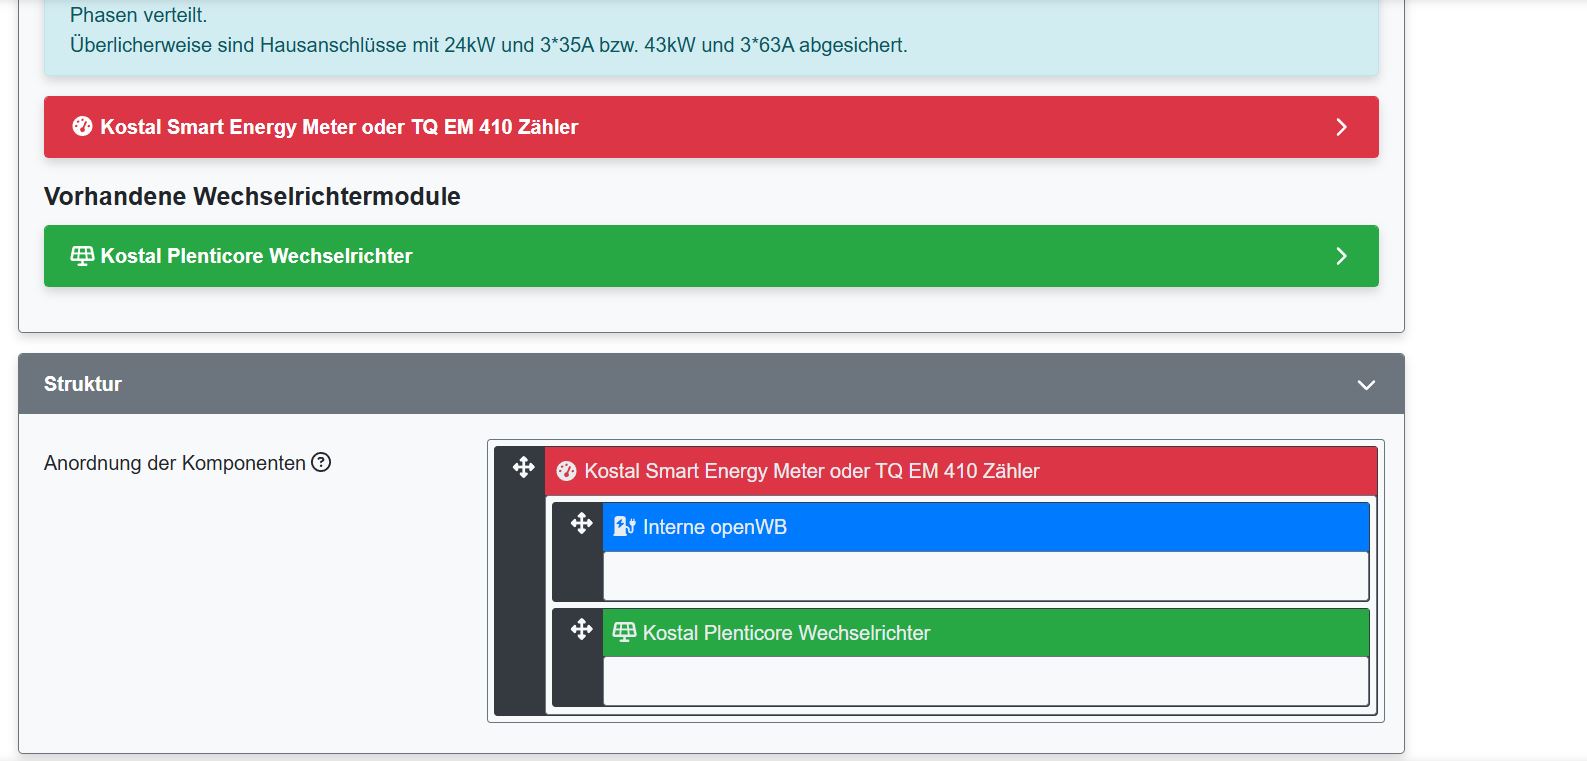Grab move handle of Kostal Smart Energy Meter in structure
The height and width of the screenshot is (761, 1587).
[x=523, y=467]
